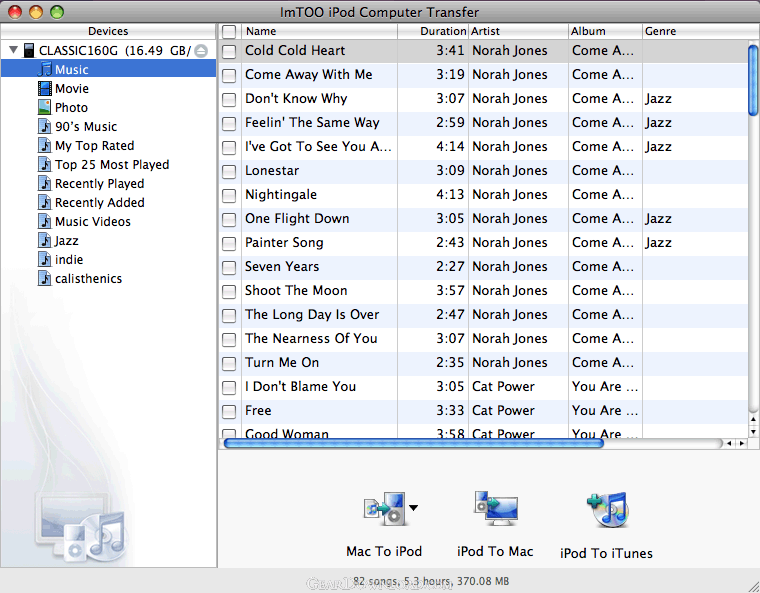Select the Photo category icon in sidebar
The image size is (760, 593).
point(45,108)
